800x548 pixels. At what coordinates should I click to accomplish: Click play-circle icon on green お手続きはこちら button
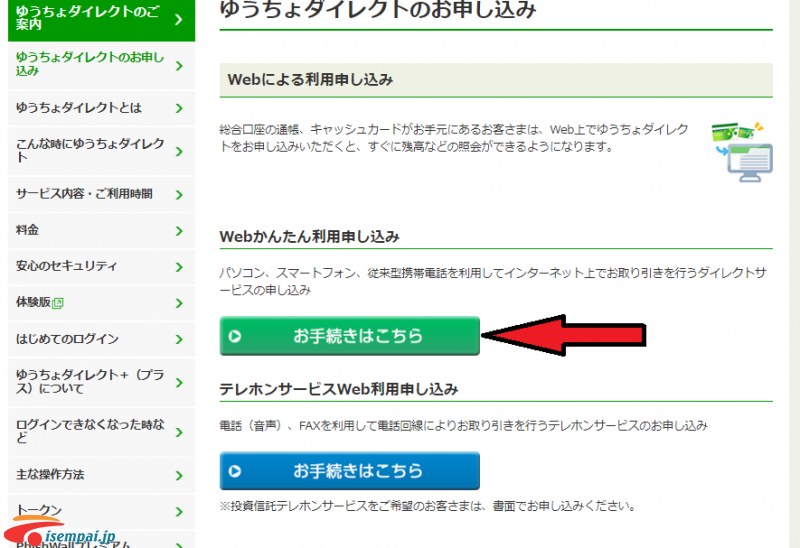tap(235, 336)
